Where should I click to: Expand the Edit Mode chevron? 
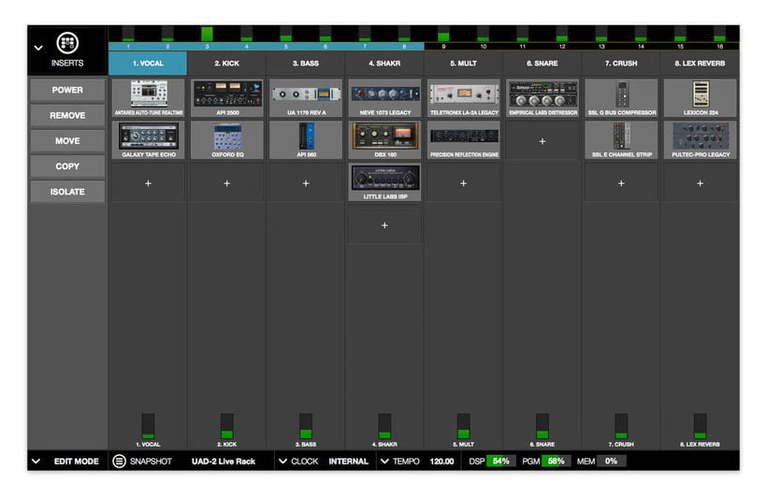tap(36, 461)
